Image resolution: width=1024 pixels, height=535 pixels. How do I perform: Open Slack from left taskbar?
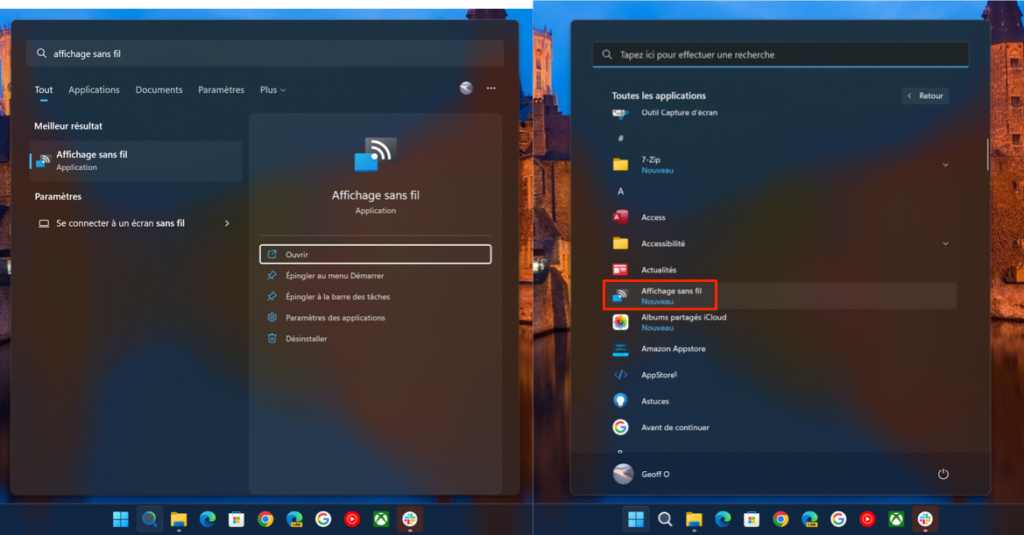point(409,519)
